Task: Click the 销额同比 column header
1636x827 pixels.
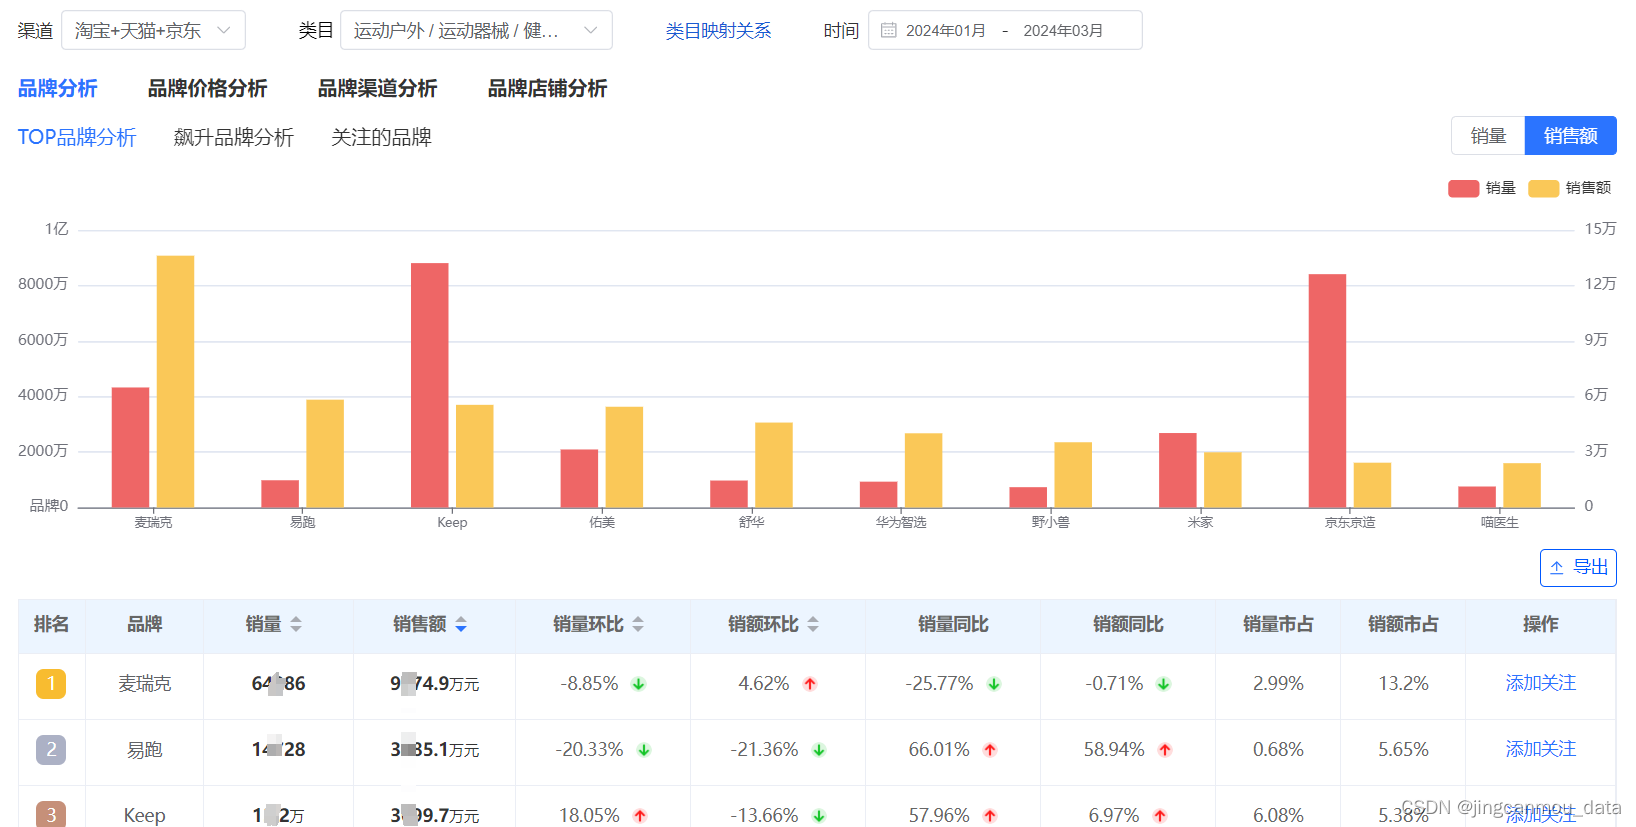Action: click(x=1127, y=624)
